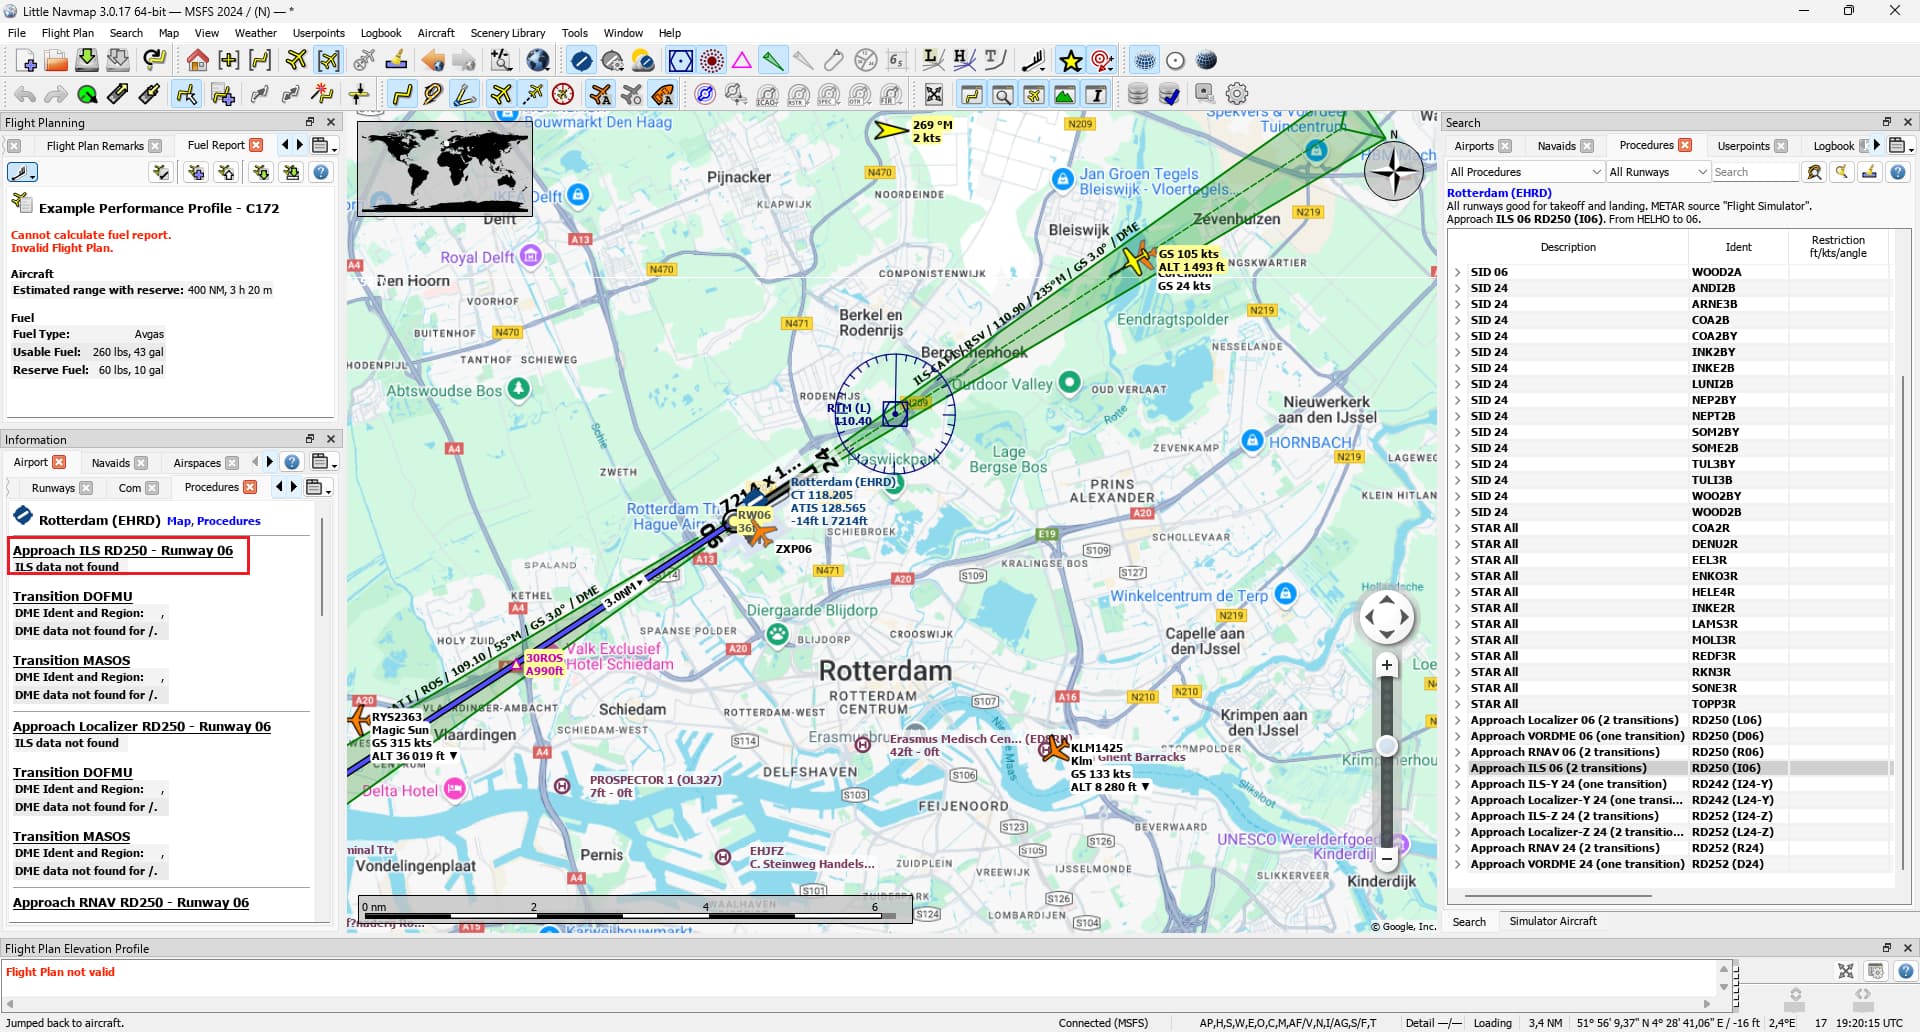Click show procedure on map icon in Search

tap(1814, 172)
